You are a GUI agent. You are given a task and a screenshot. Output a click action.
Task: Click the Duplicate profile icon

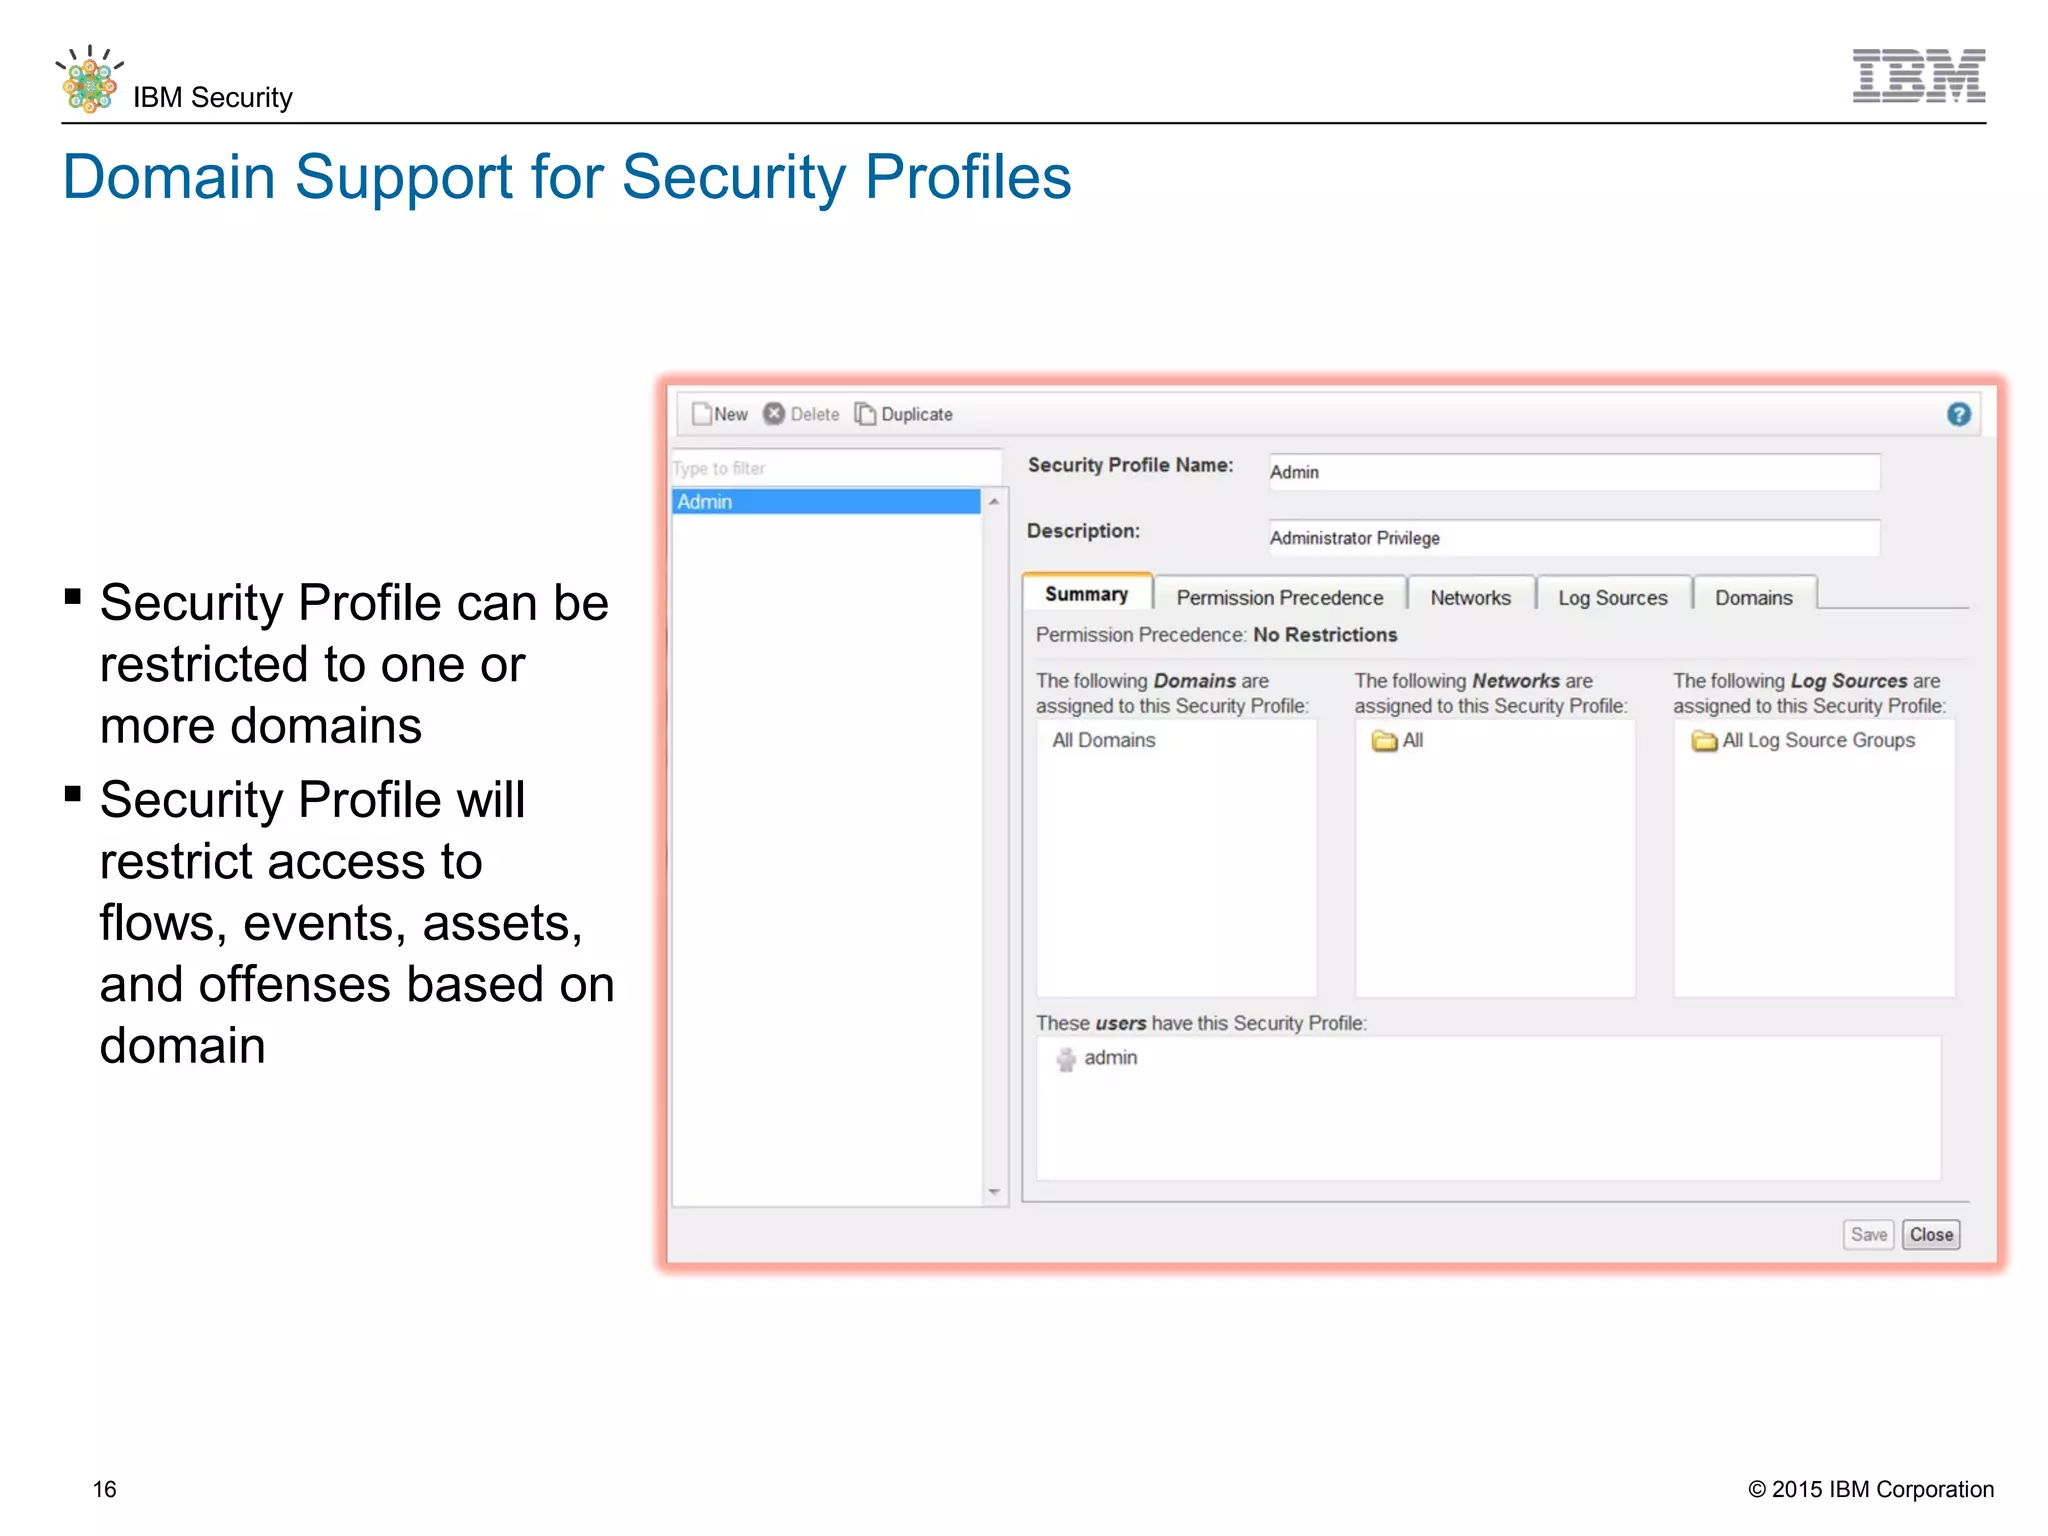865,414
